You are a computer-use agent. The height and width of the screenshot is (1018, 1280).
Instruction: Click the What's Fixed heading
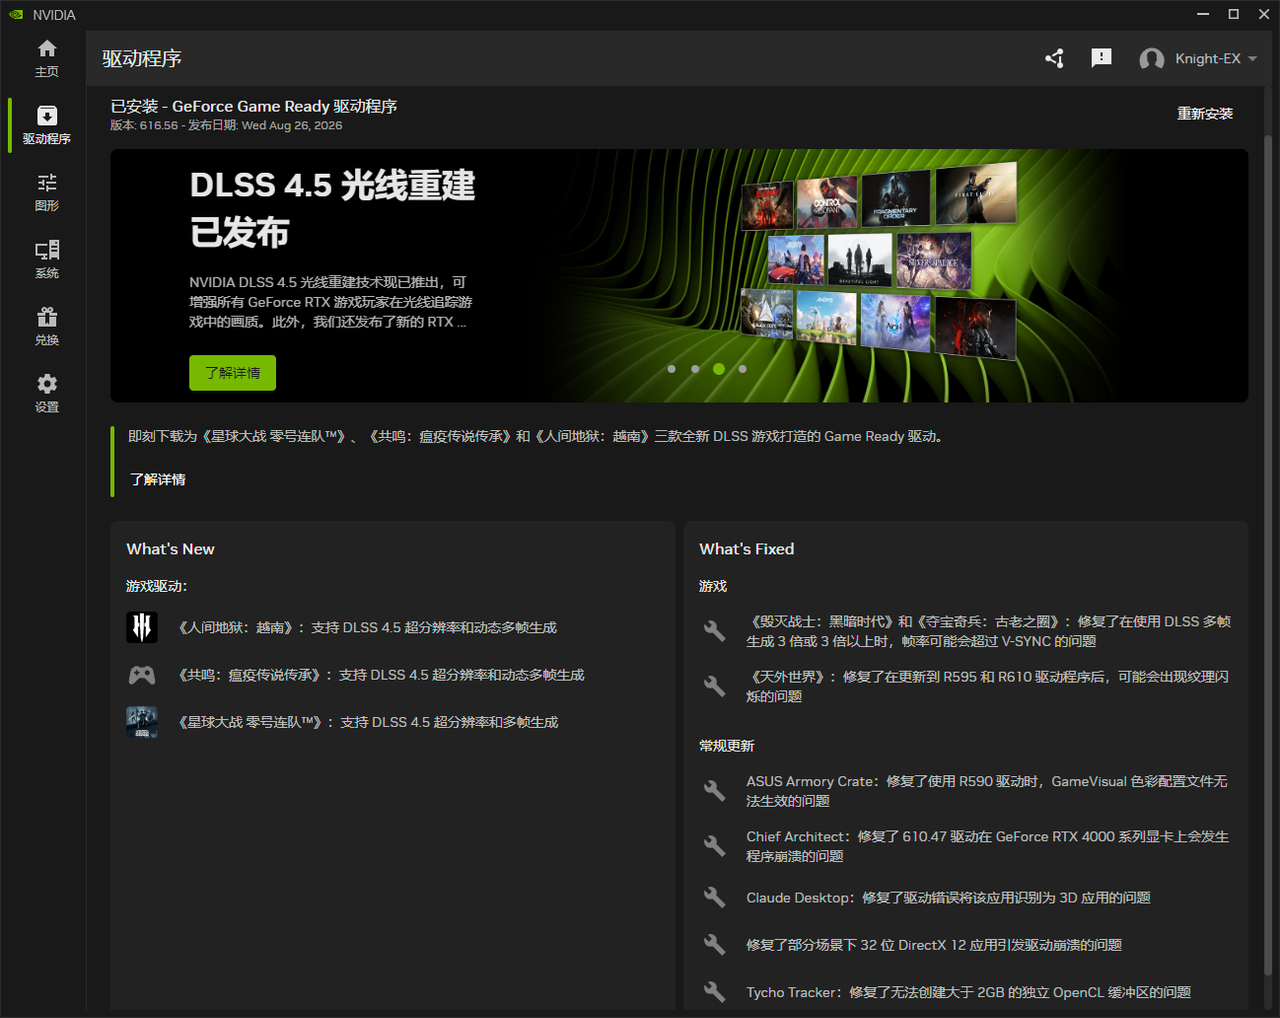click(747, 549)
